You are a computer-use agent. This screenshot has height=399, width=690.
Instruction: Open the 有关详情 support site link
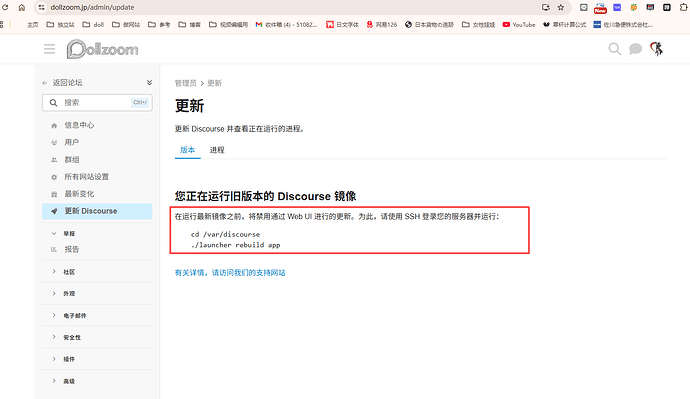point(230,273)
